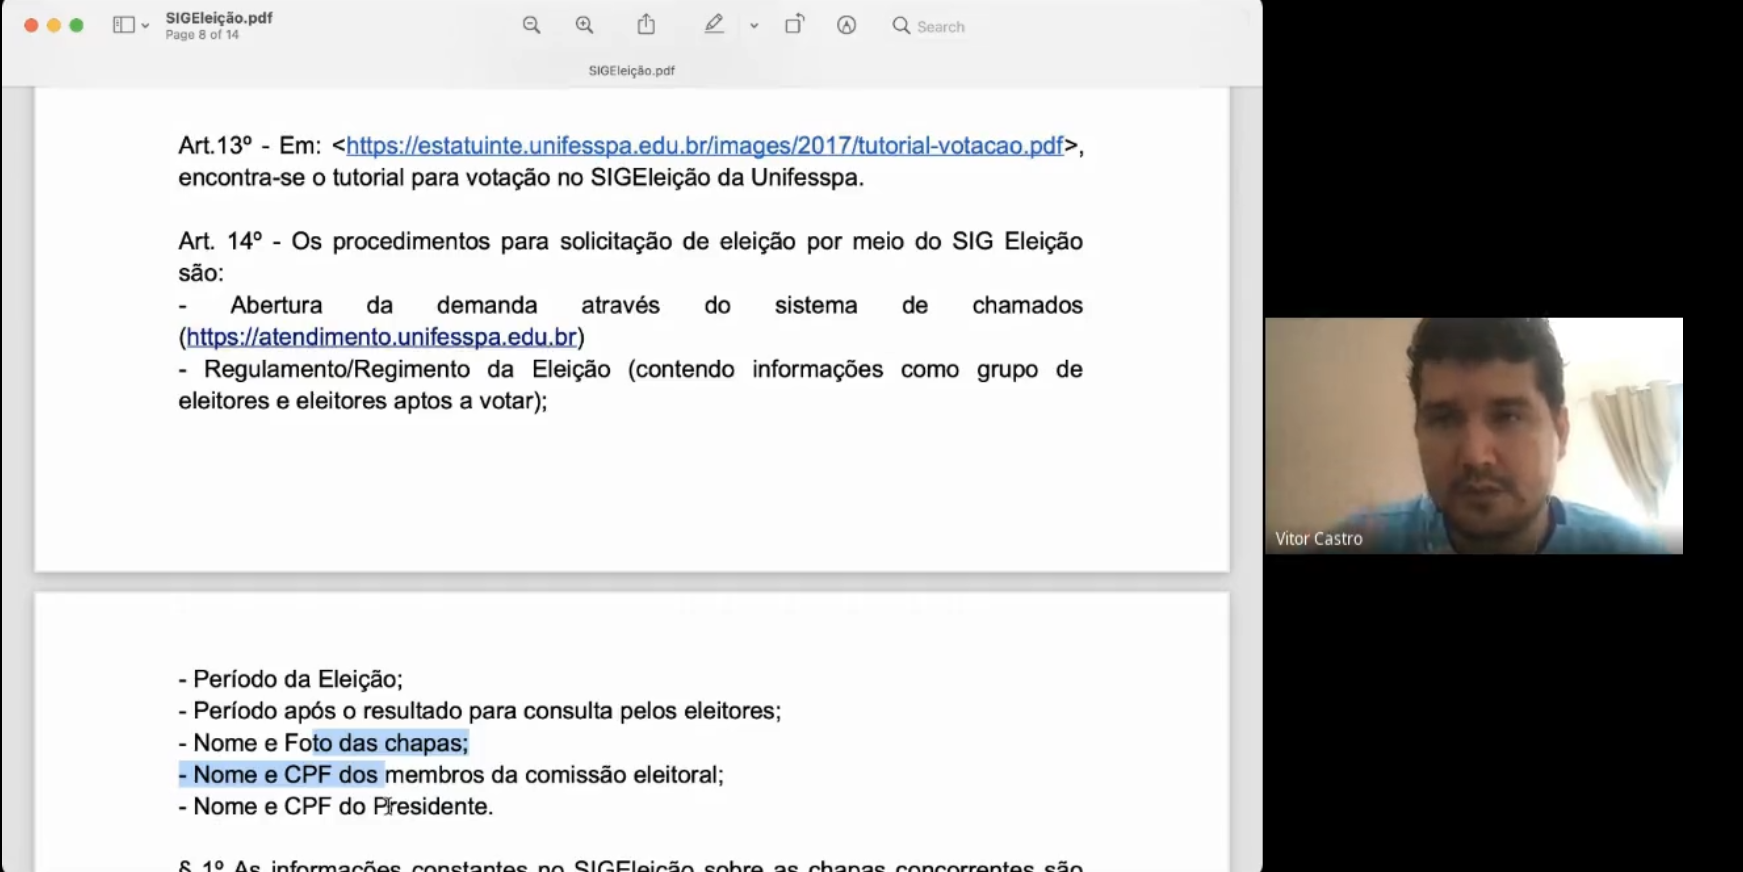
Task: Click the 'Art. 14º' paragraph heading
Action: 220,242
